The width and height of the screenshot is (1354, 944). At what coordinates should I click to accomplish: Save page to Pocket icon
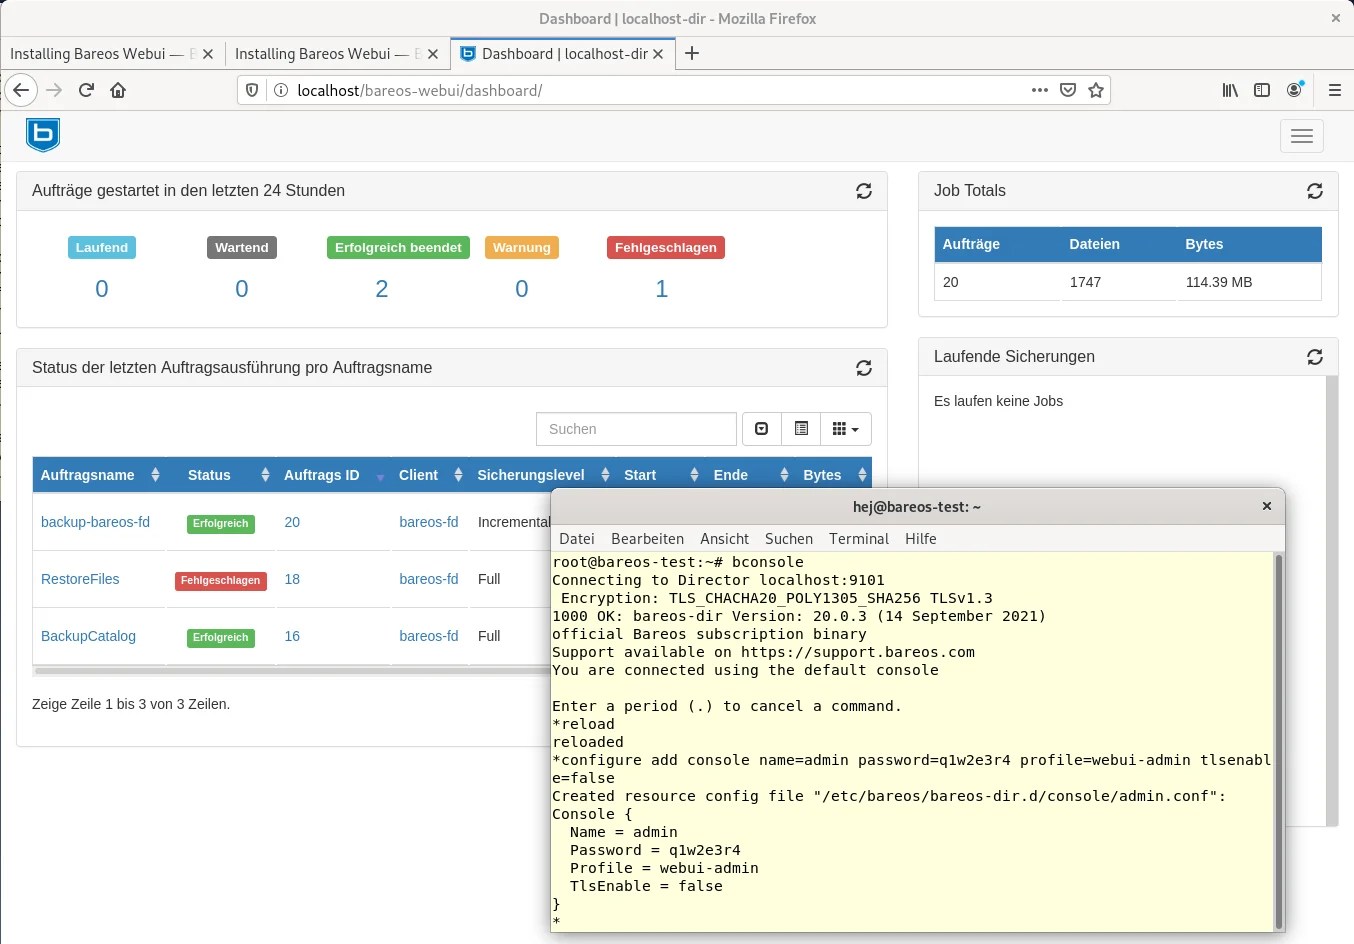[x=1068, y=90]
